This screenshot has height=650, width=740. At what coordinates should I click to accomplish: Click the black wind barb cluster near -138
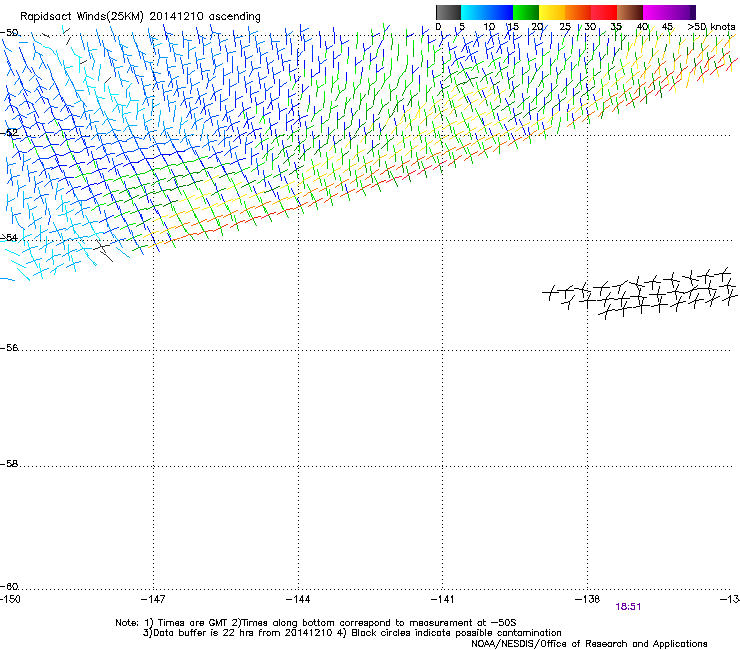(640, 293)
